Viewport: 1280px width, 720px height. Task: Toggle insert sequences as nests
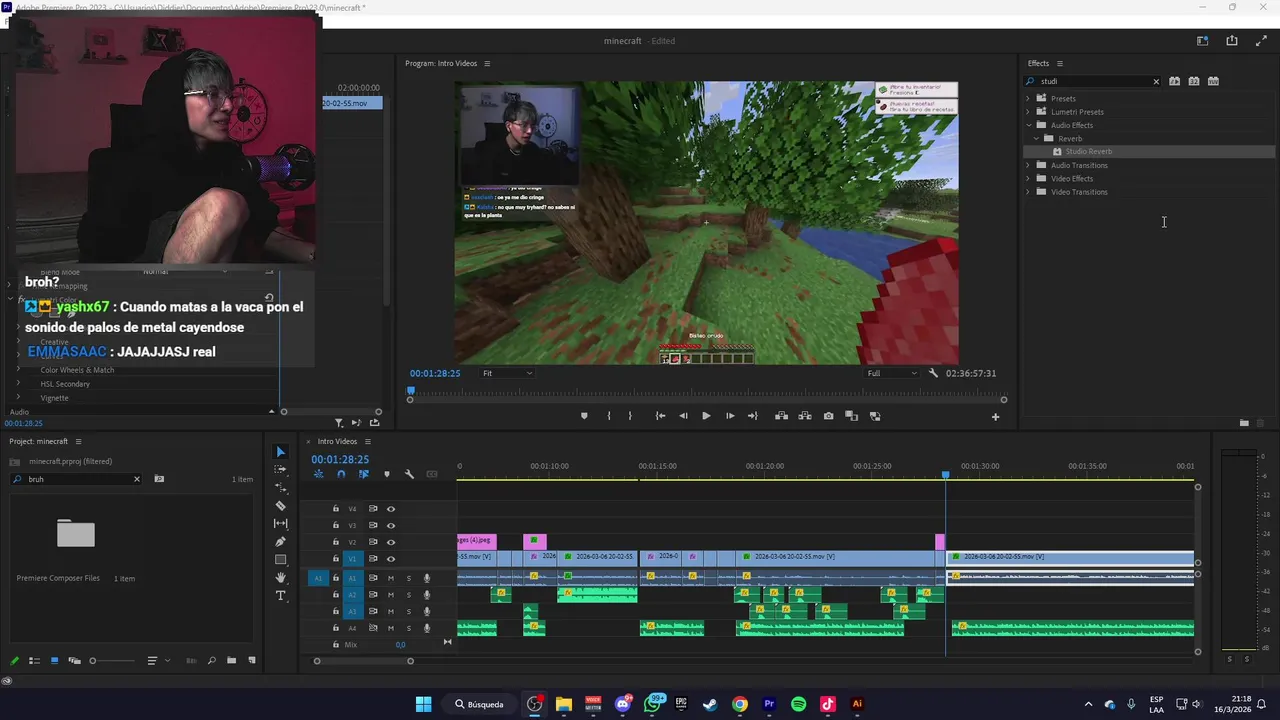tap(319, 474)
